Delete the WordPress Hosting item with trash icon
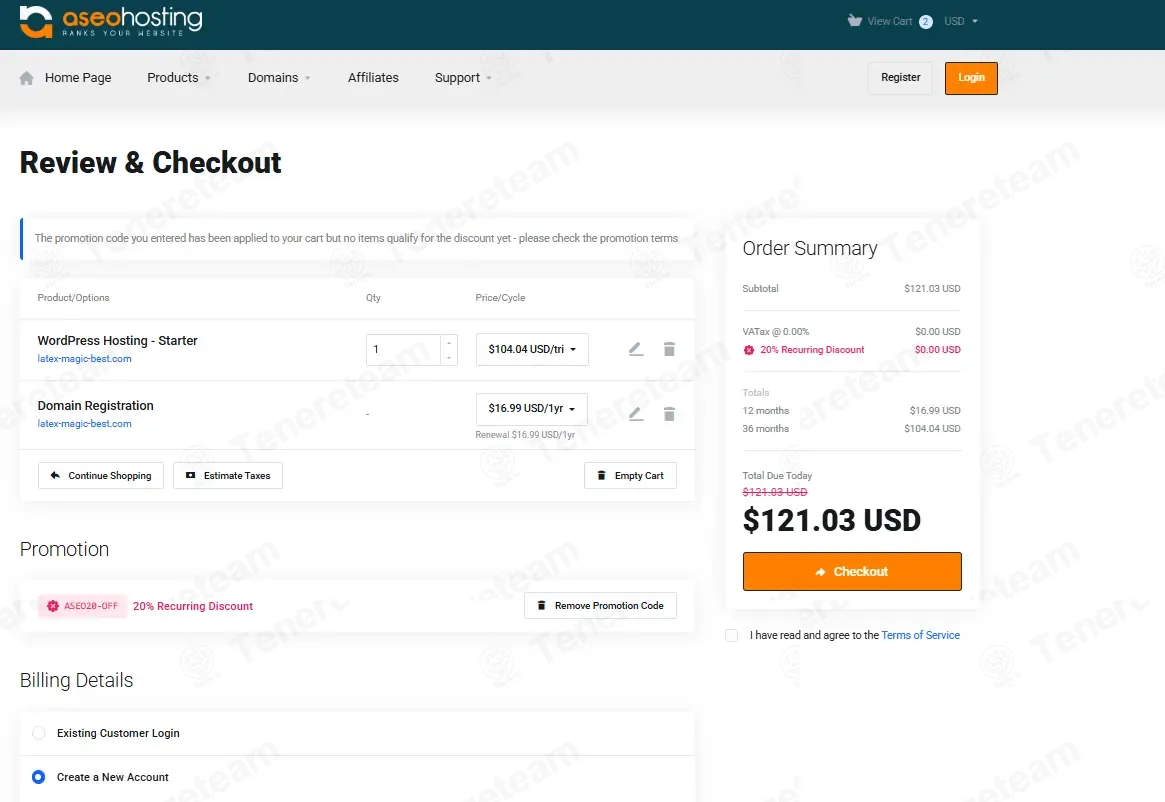The image size is (1165, 802). pos(669,349)
